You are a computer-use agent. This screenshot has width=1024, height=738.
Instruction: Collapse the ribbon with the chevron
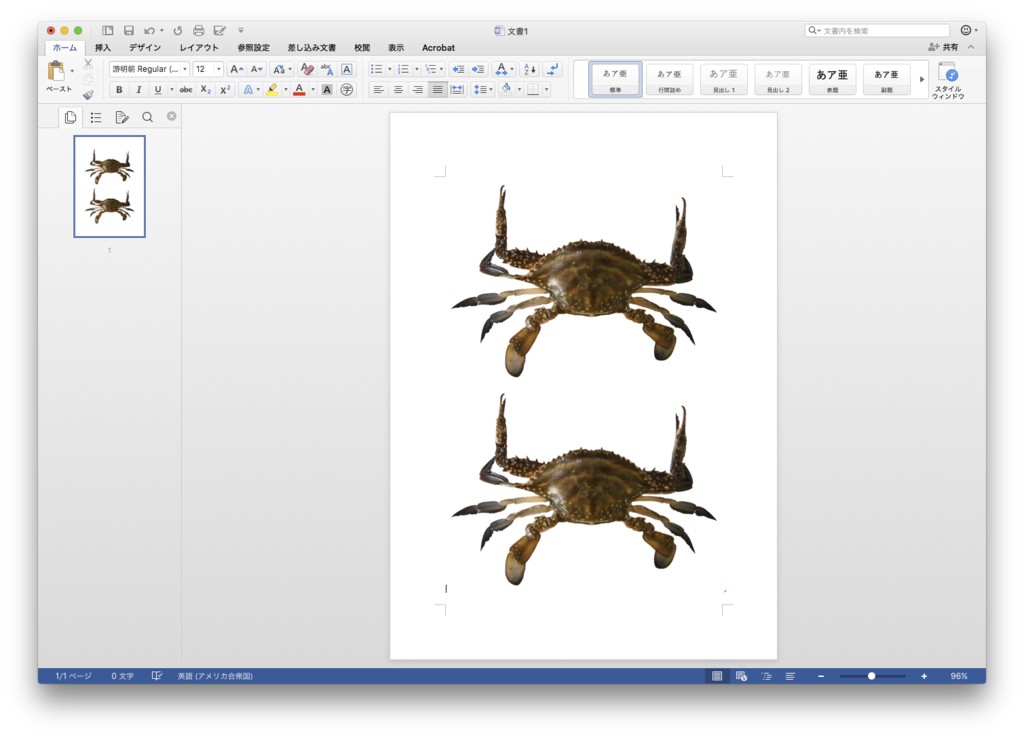click(x=971, y=47)
